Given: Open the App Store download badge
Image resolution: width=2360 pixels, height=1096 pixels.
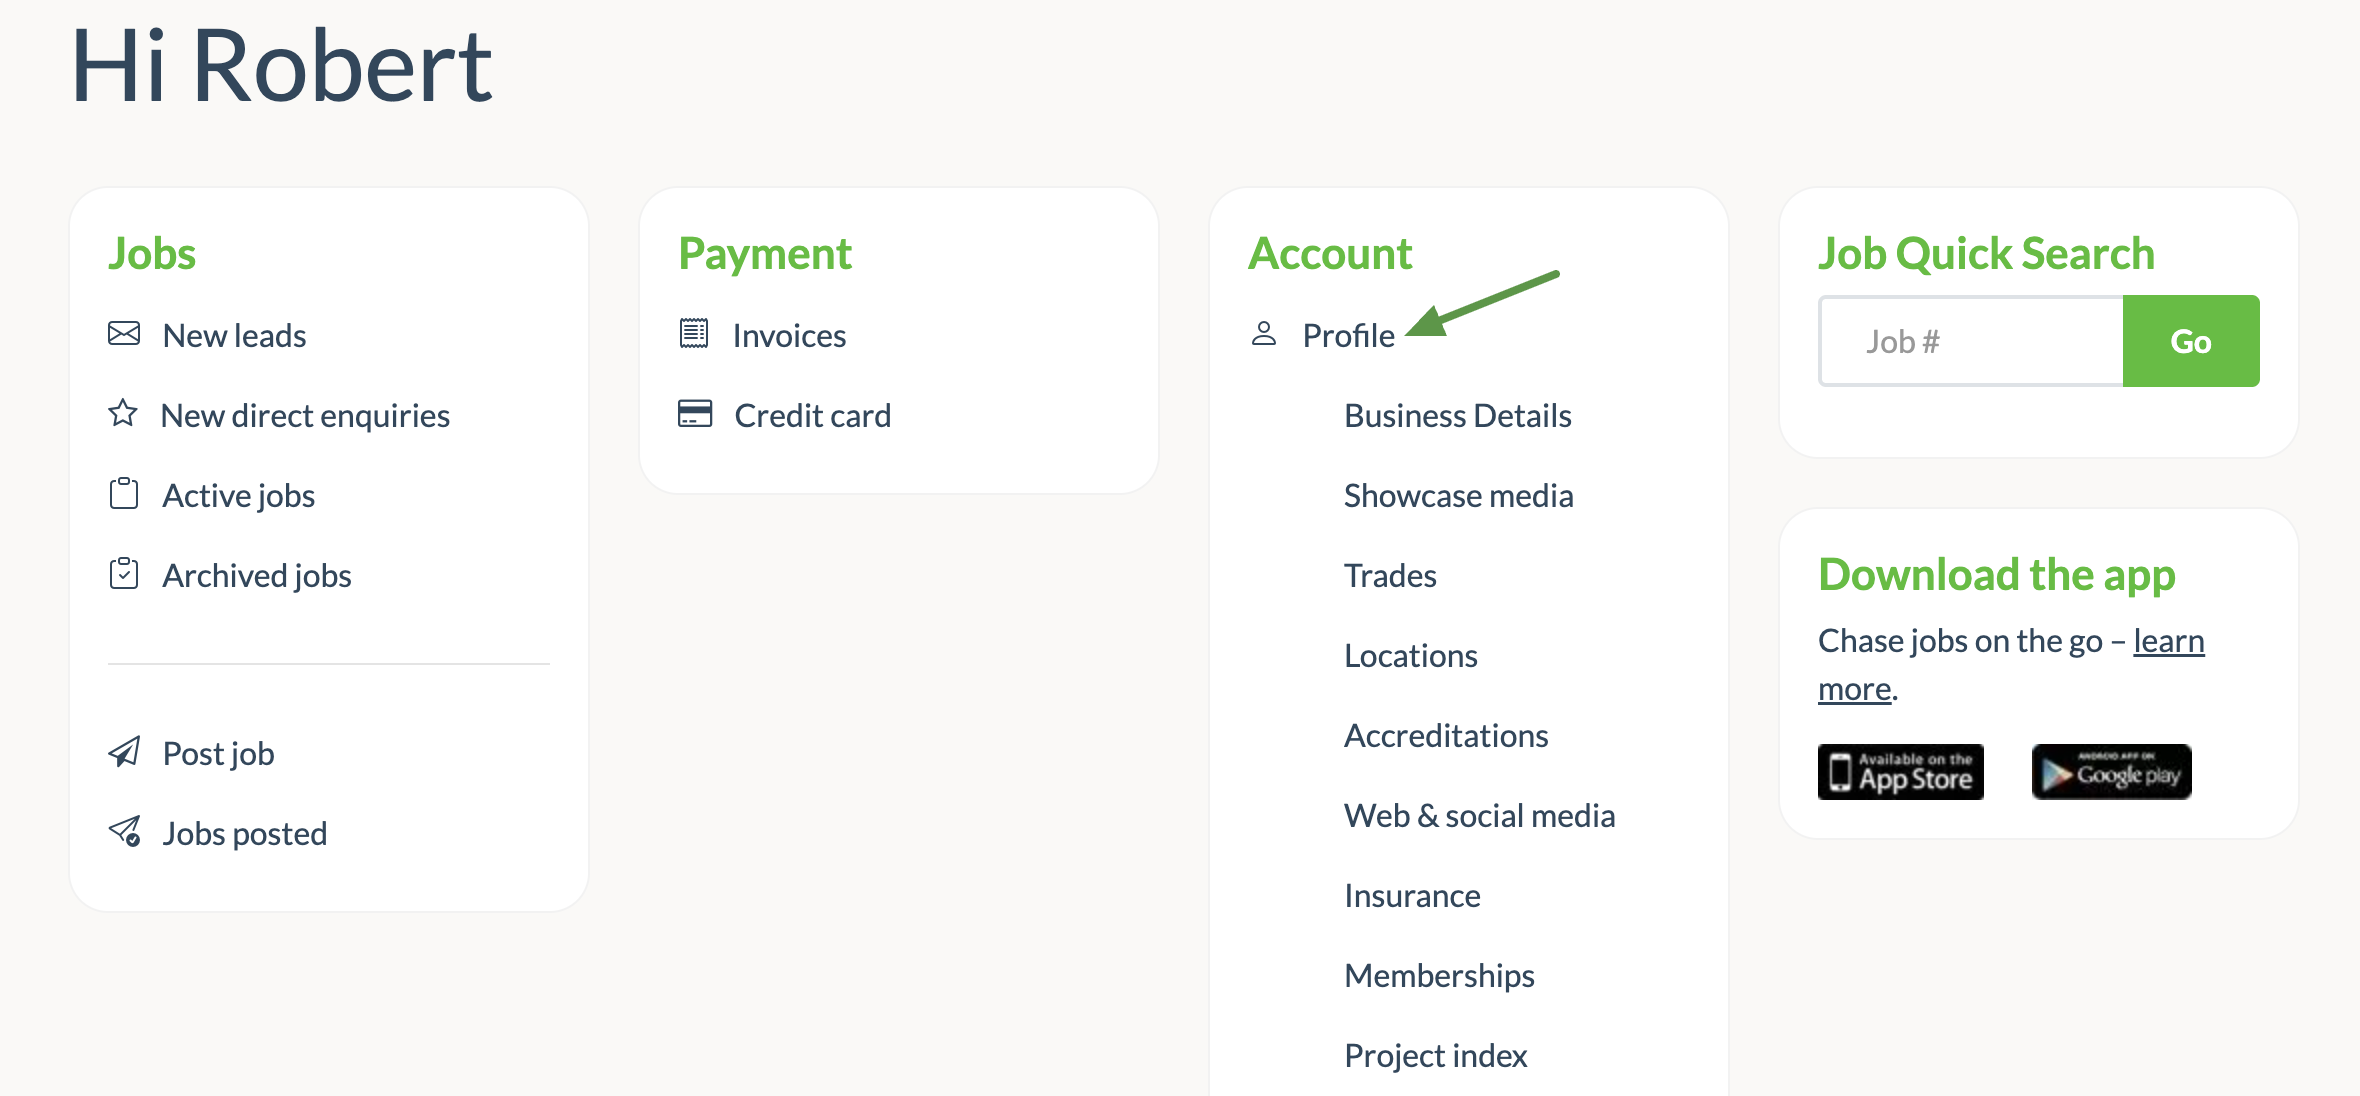Looking at the screenshot, I should pyautogui.click(x=1900, y=772).
